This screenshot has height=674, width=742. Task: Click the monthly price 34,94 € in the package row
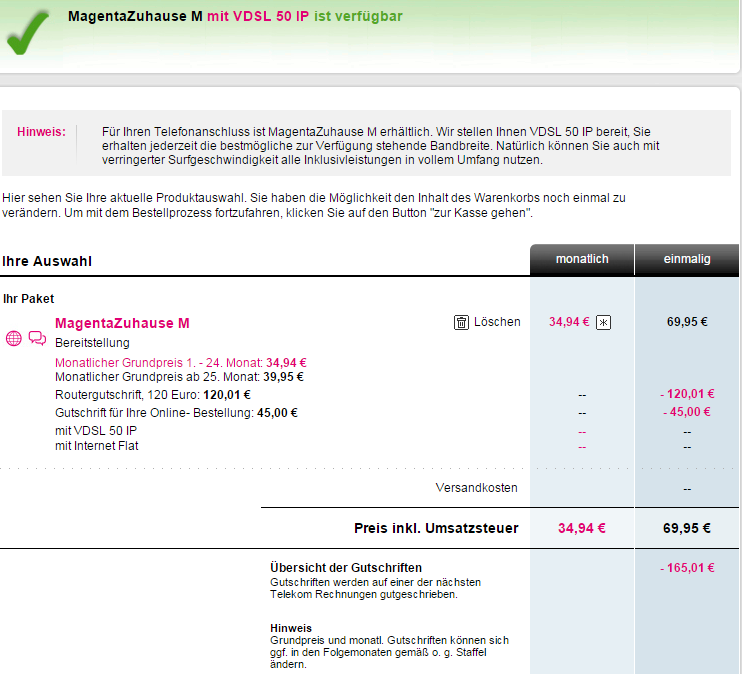pos(569,322)
